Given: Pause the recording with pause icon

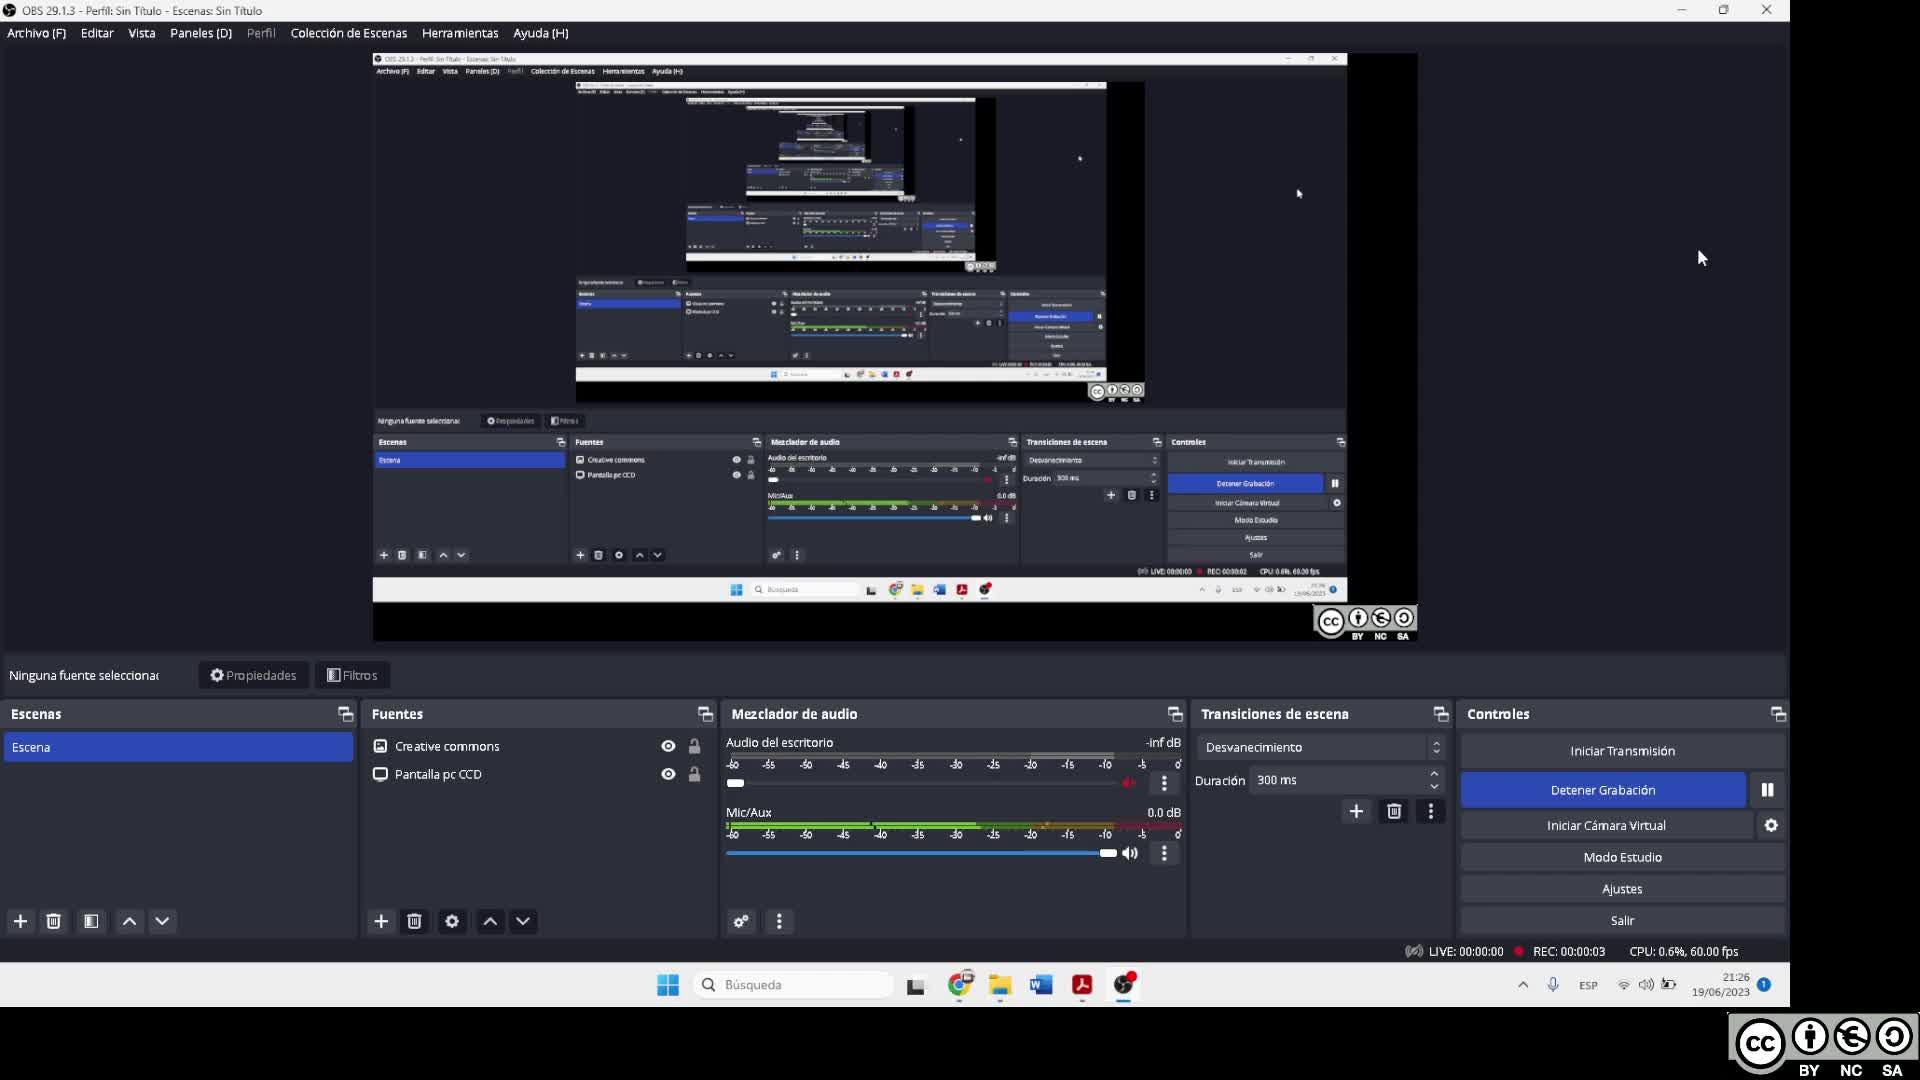Looking at the screenshot, I should [x=1767, y=790].
